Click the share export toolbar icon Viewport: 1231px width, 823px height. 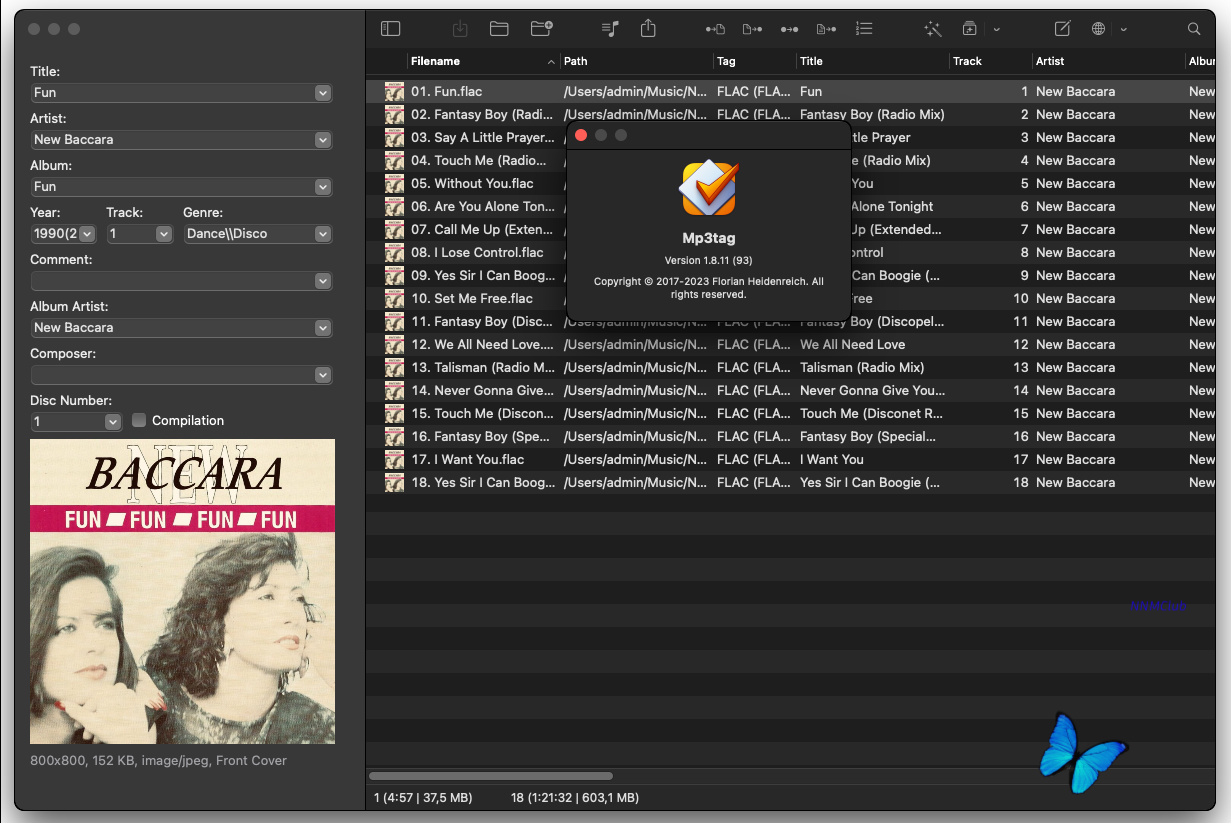(648, 29)
